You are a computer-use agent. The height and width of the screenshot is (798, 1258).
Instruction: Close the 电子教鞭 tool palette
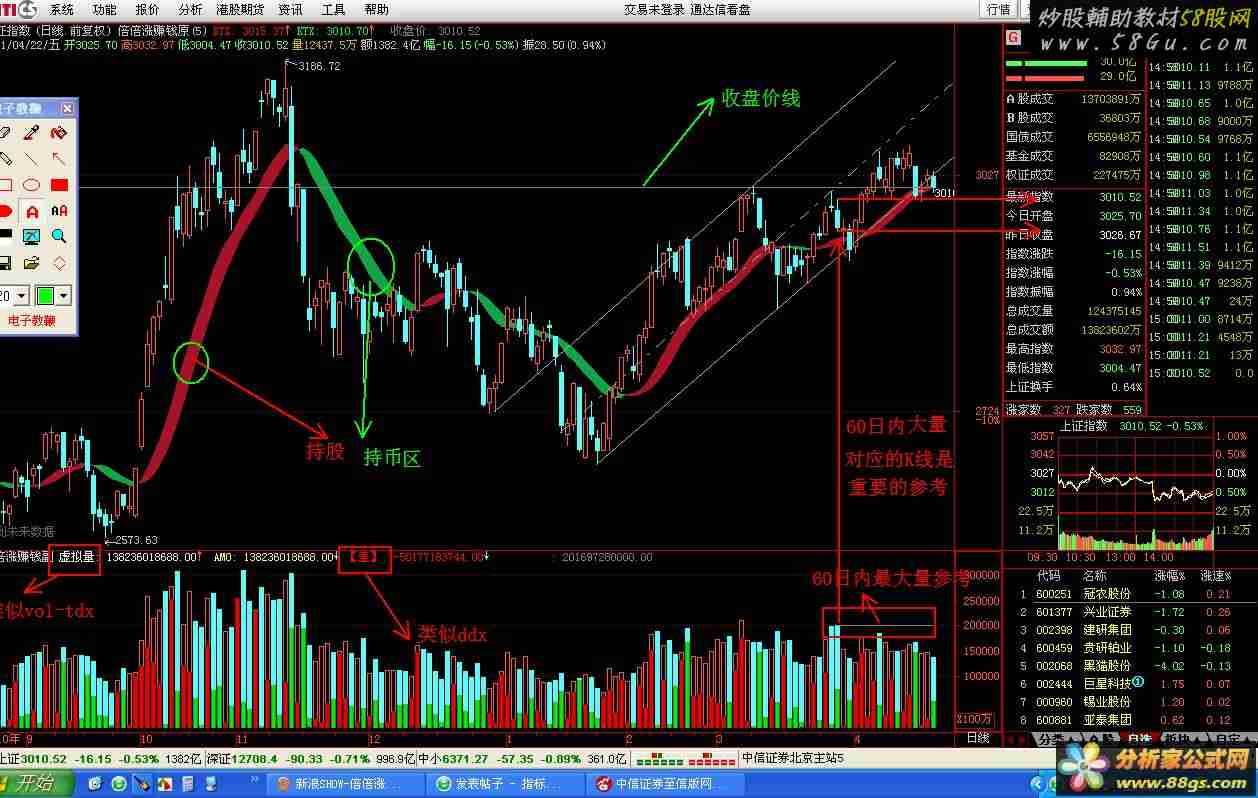point(67,108)
